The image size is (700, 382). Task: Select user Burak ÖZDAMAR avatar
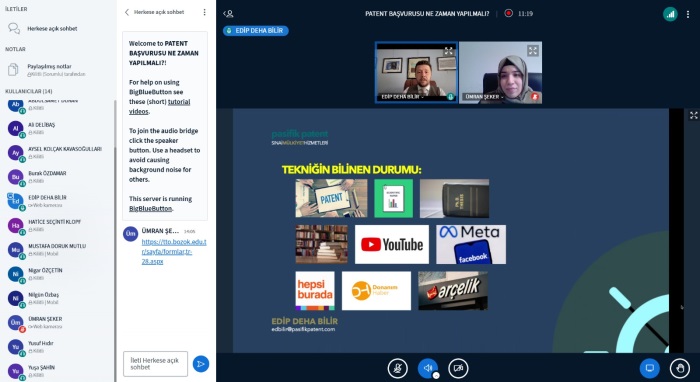tap(16, 177)
